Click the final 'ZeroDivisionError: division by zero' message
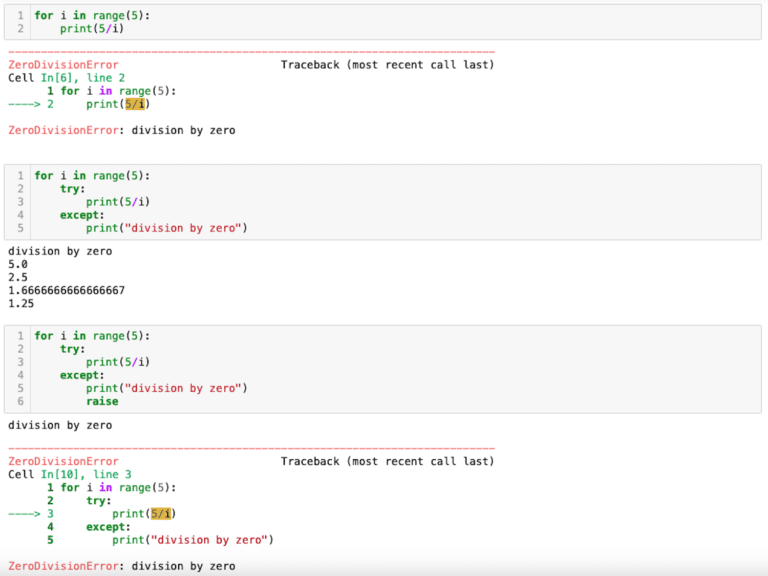768x576 pixels. (121, 566)
